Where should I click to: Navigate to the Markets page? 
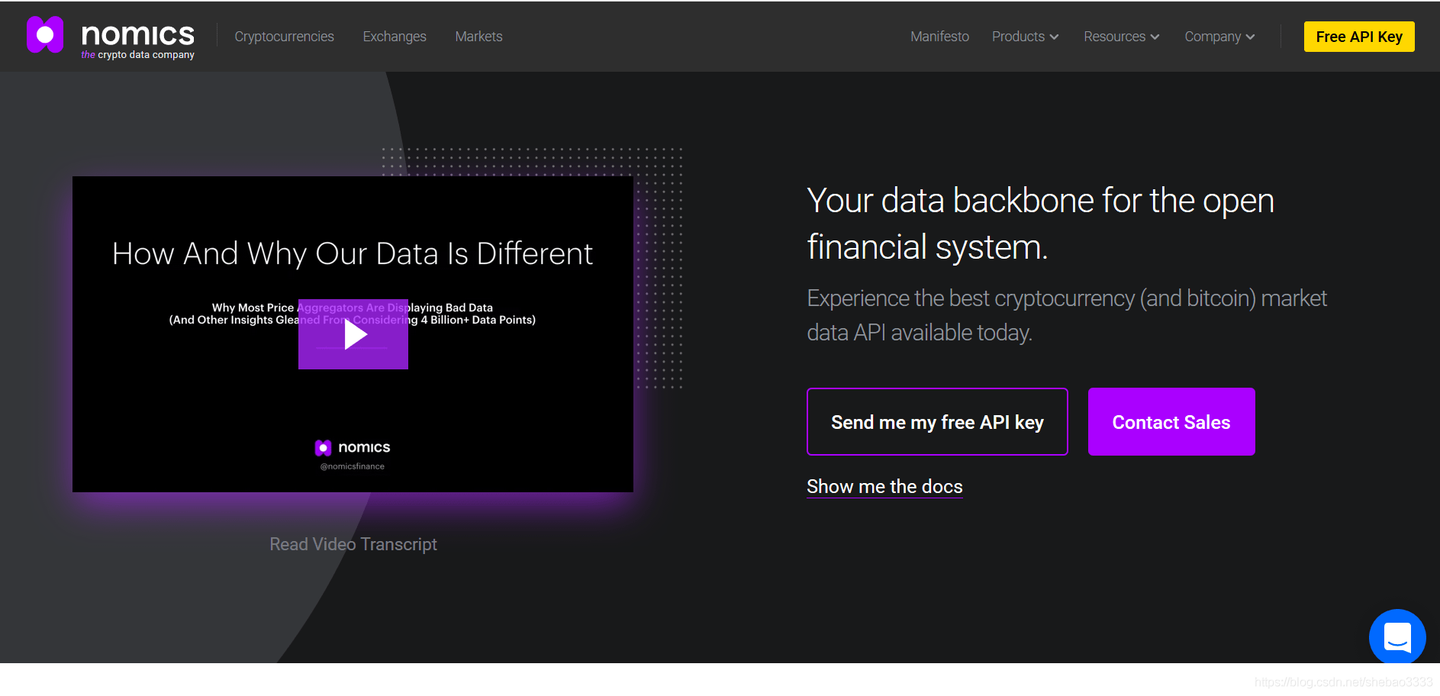[x=479, y=37]
